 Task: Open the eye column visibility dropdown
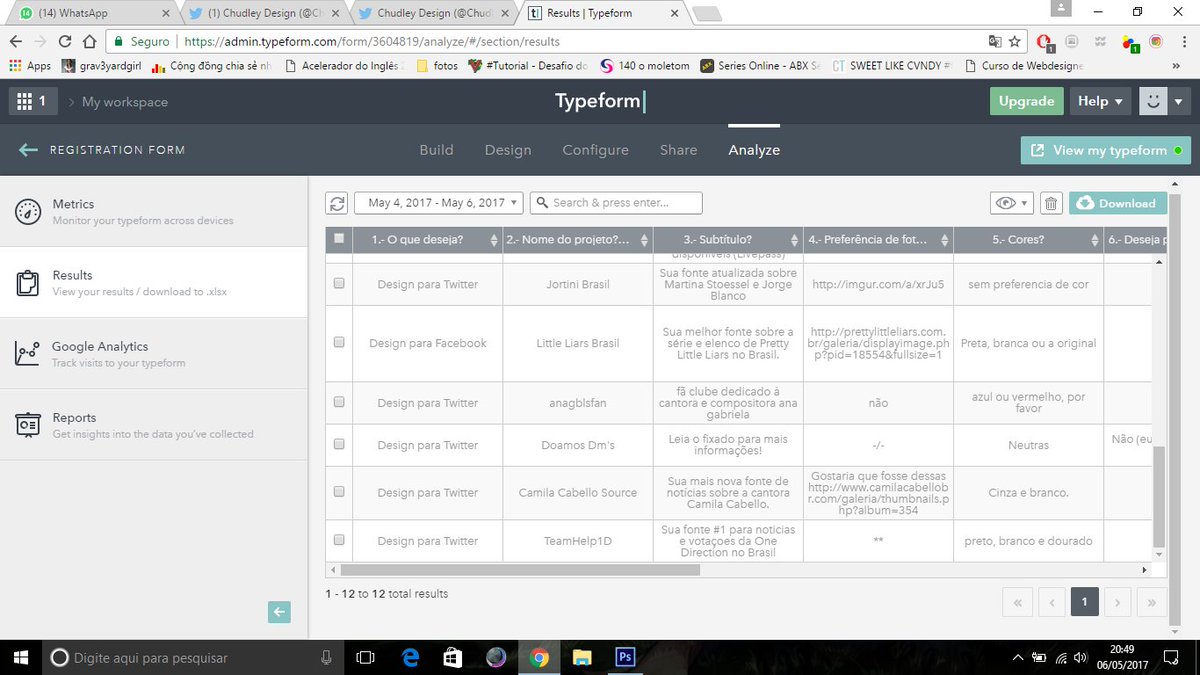coord(1011,203)
